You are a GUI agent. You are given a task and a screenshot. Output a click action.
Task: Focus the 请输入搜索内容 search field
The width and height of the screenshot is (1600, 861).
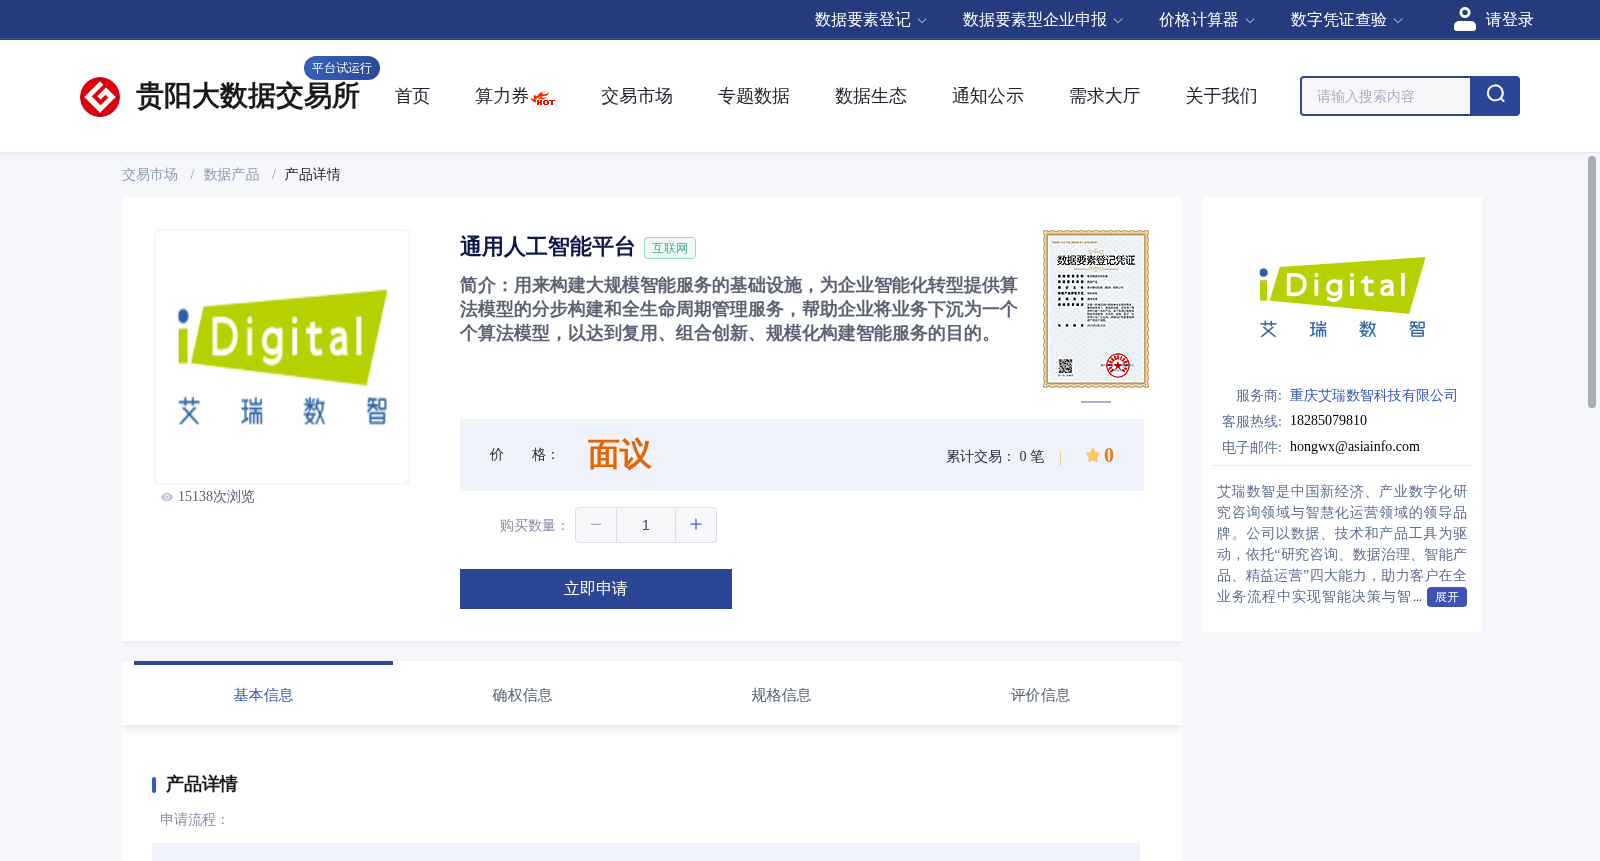coord(1386,96)
